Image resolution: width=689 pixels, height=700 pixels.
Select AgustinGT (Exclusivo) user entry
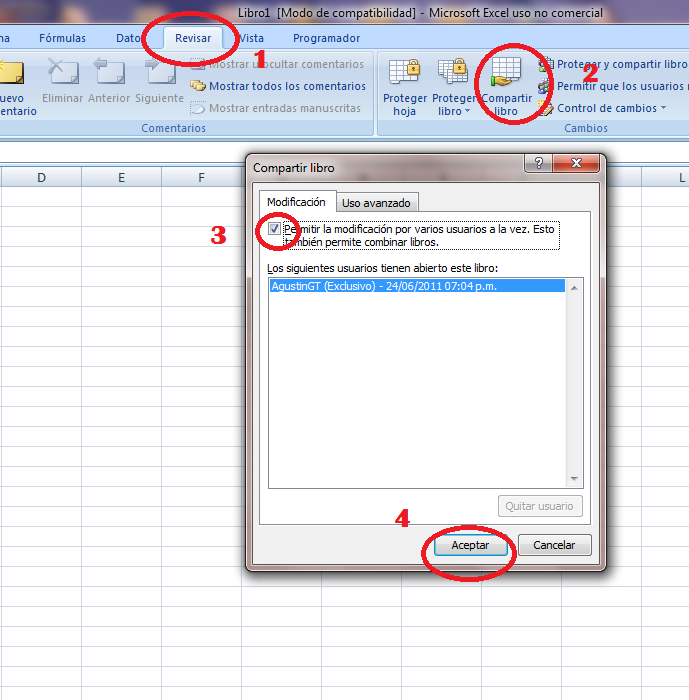click(x=417, y=286)
